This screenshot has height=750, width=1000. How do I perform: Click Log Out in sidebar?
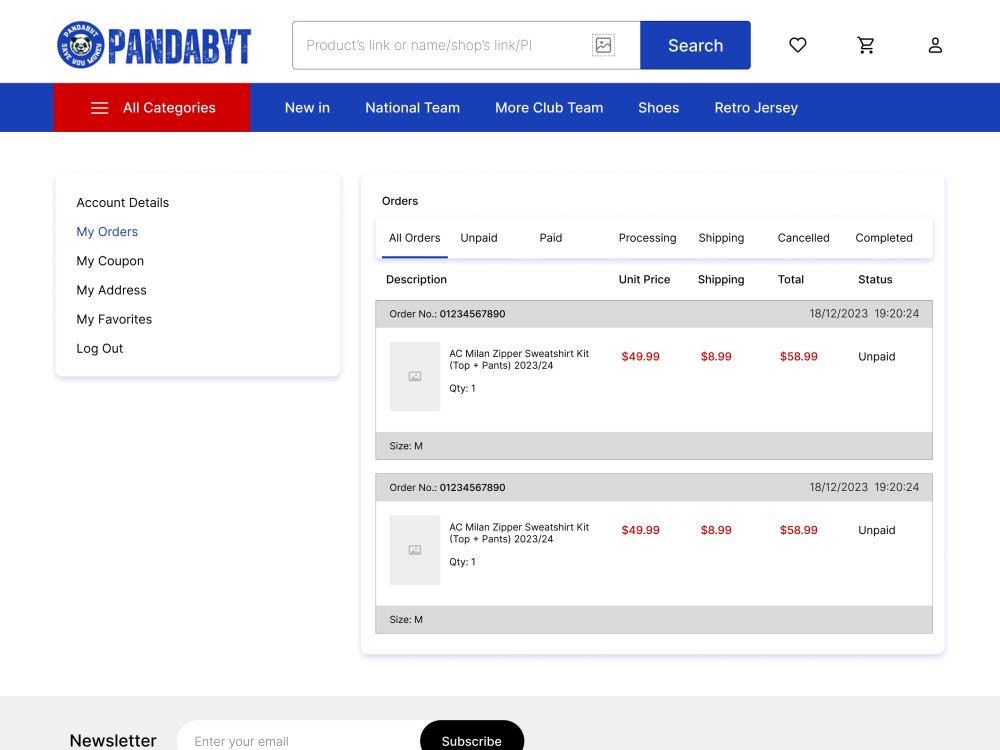[x=99, y=349]
